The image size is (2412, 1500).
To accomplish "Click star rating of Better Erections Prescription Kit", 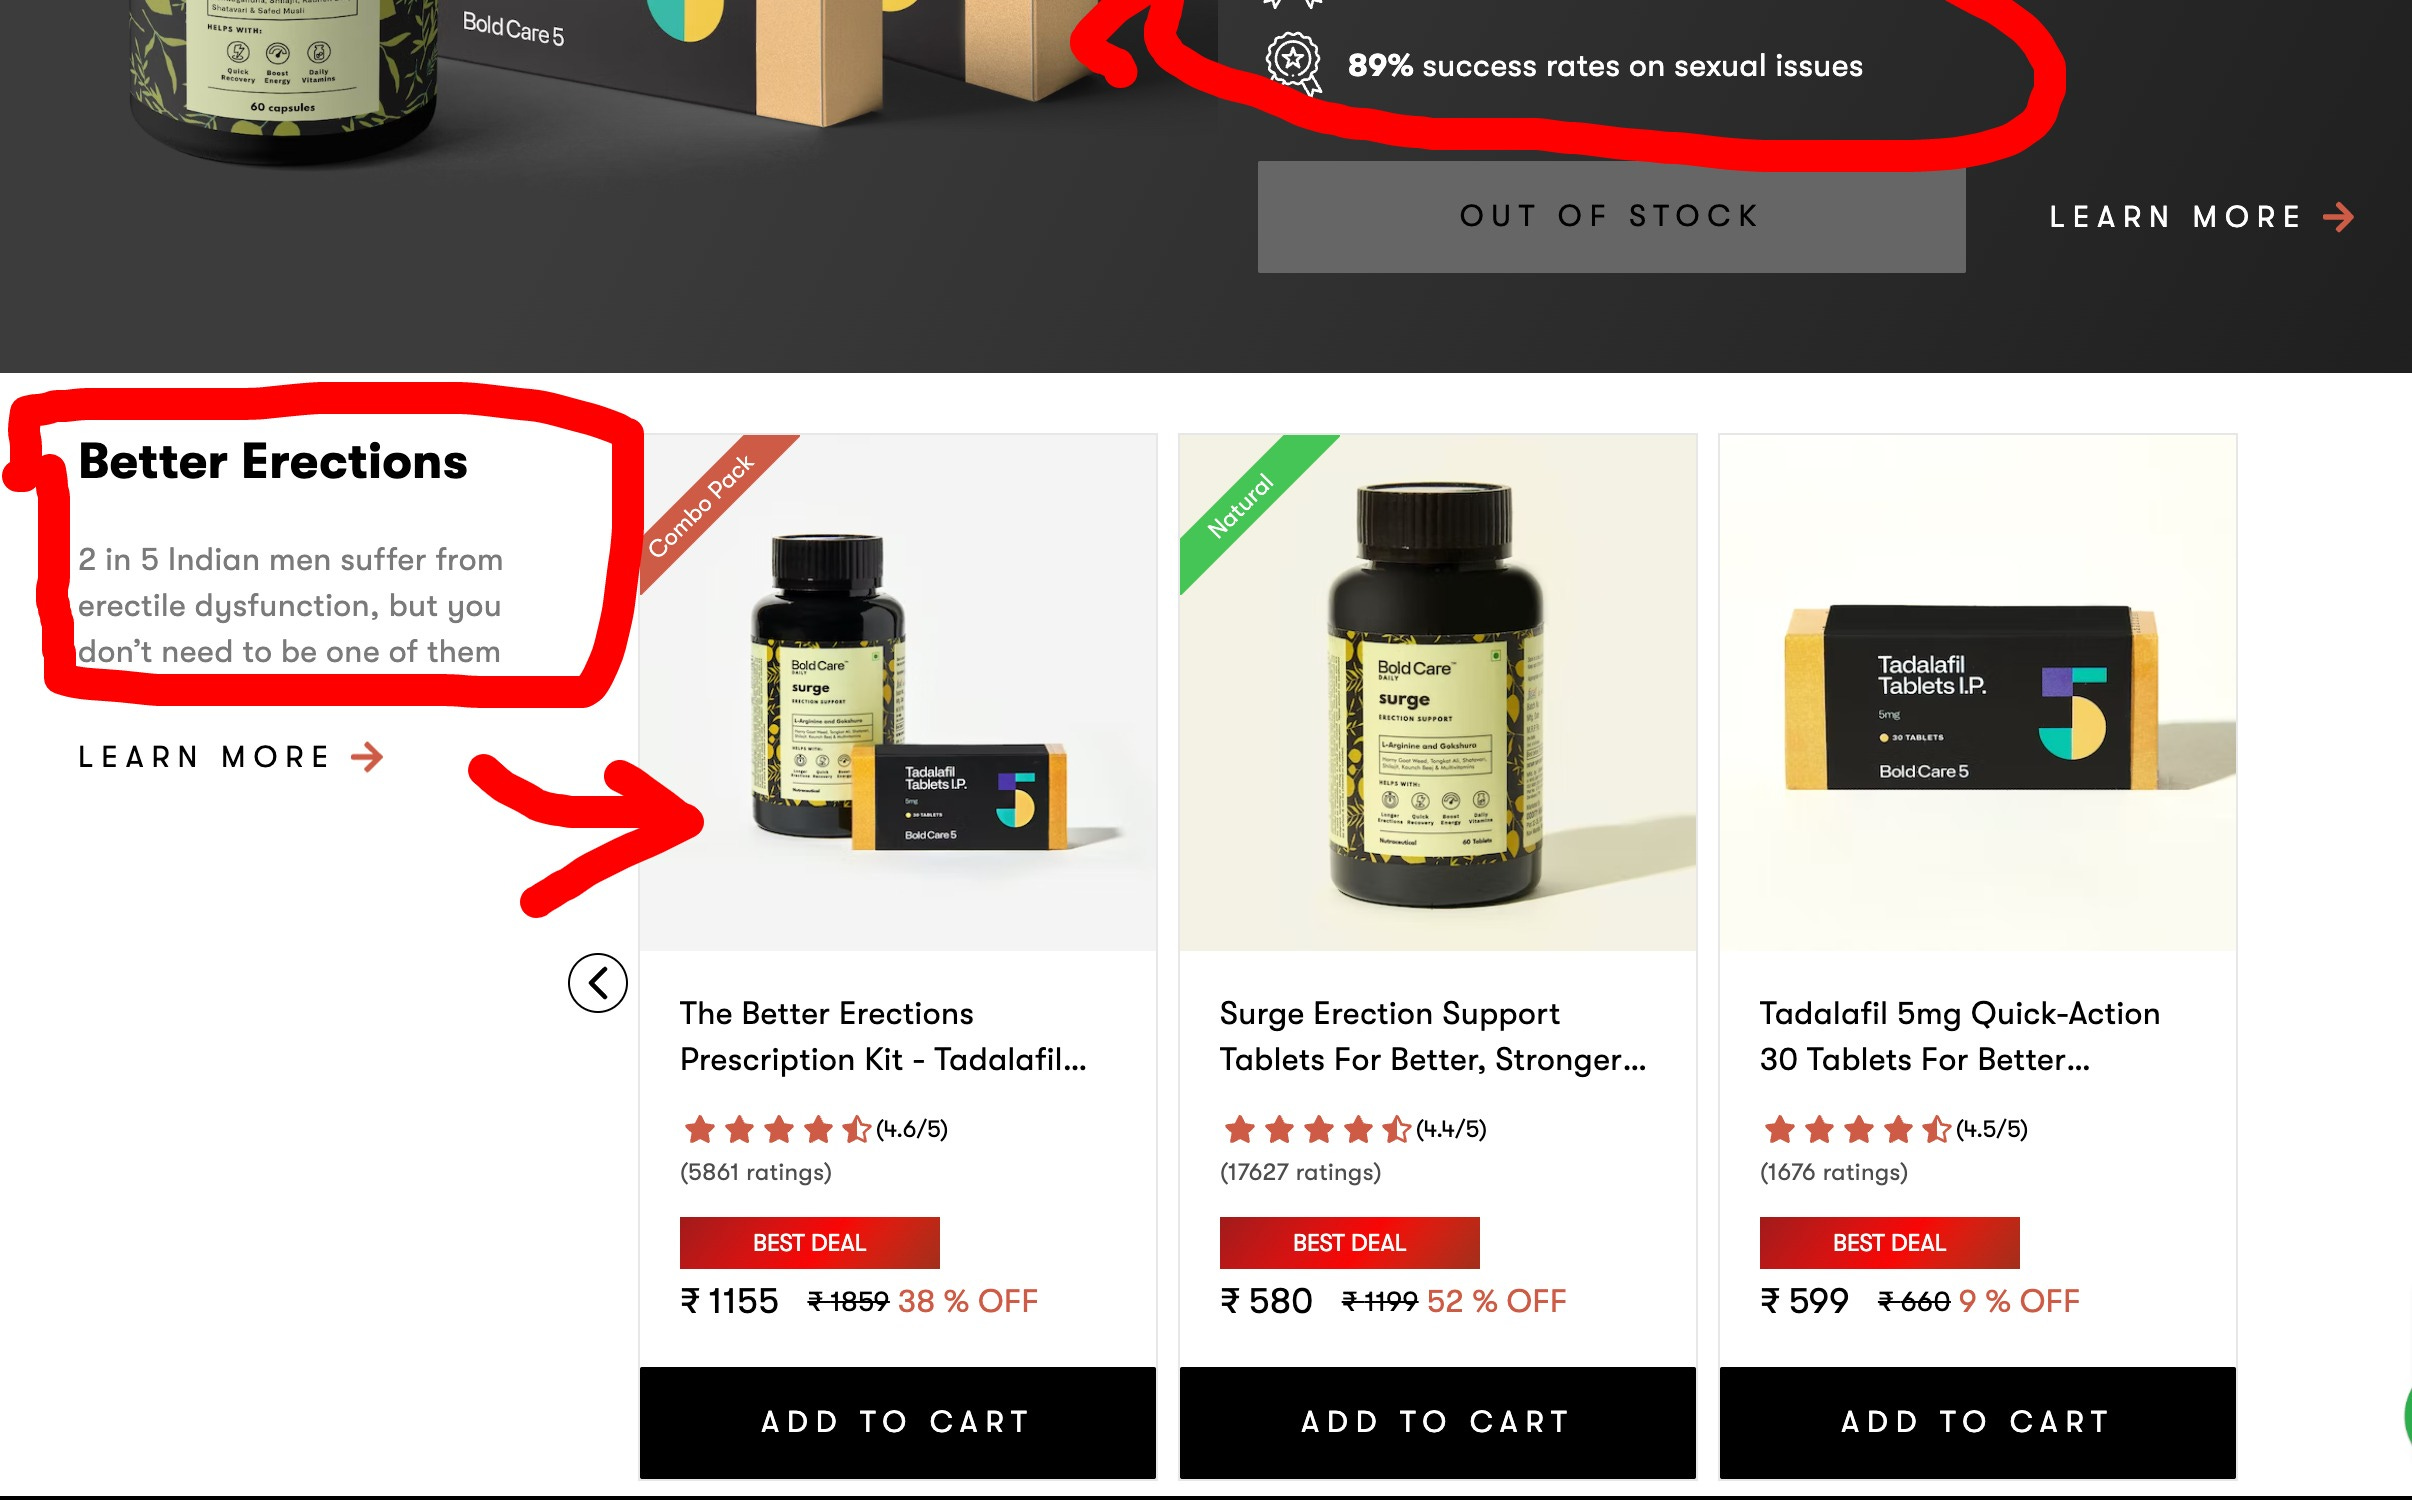I will (777, 1130).
